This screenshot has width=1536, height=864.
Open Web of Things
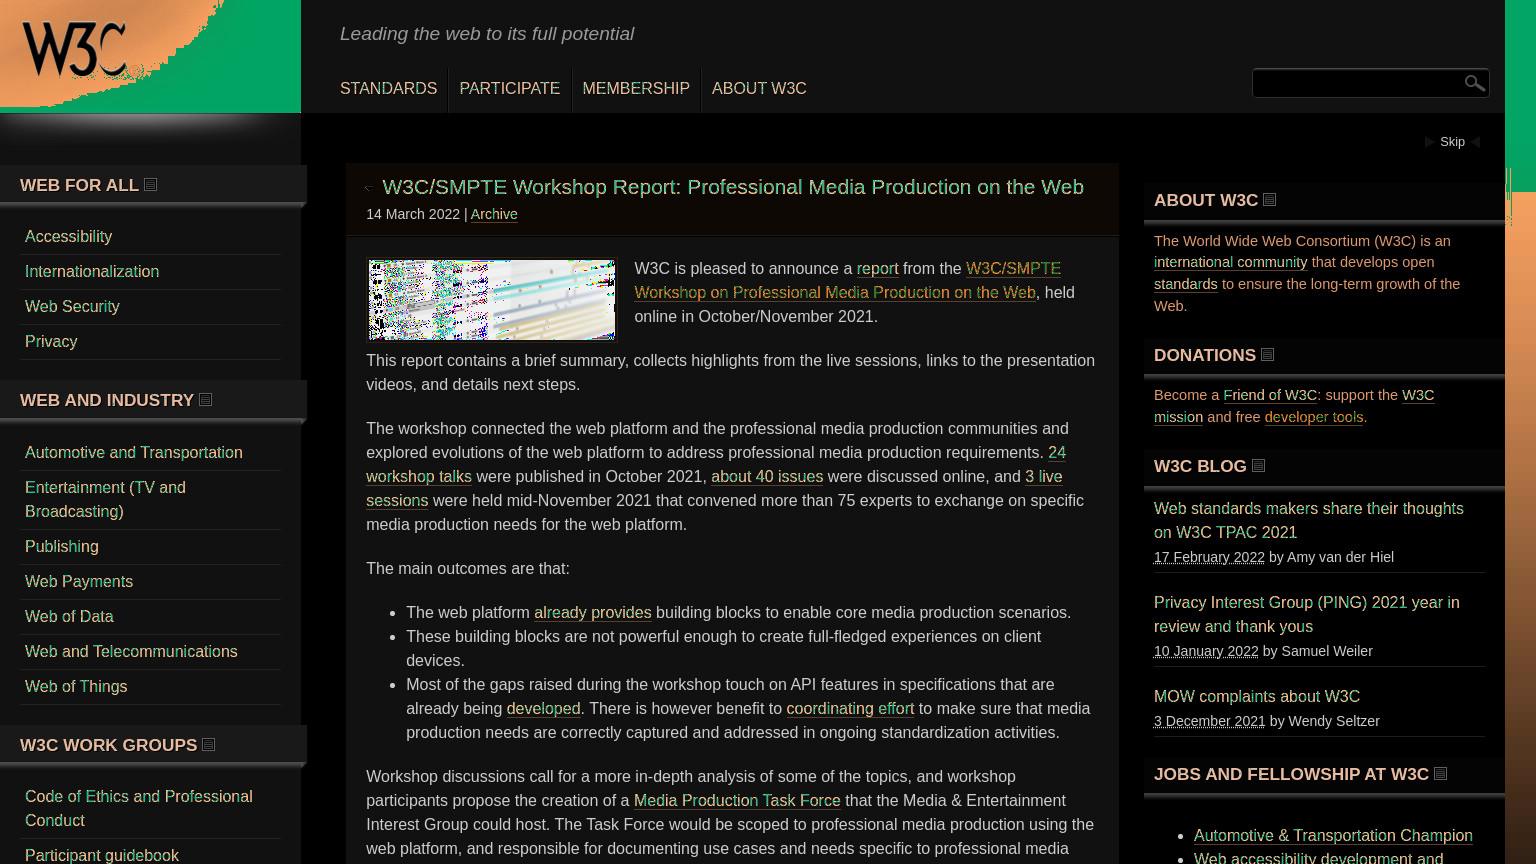(x=76, y=686)
